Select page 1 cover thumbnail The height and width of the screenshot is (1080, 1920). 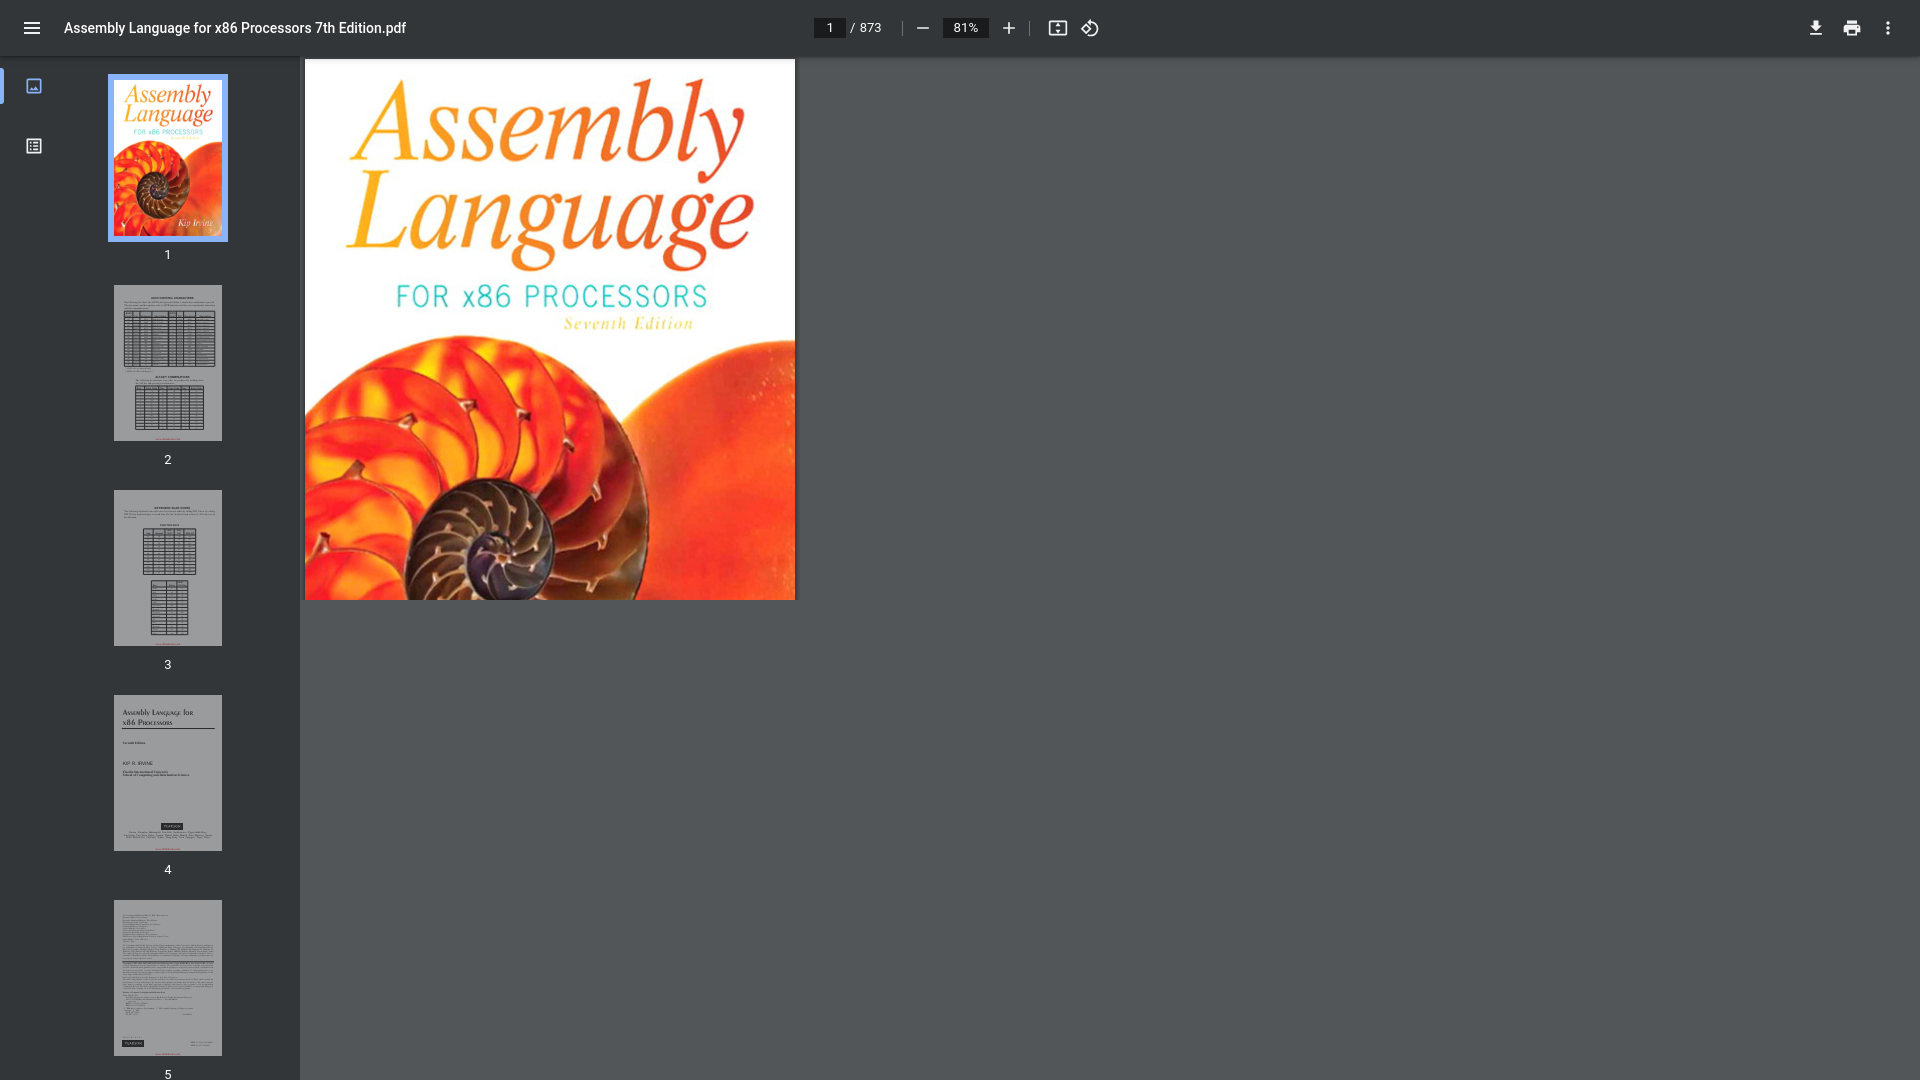click(168, 158)
